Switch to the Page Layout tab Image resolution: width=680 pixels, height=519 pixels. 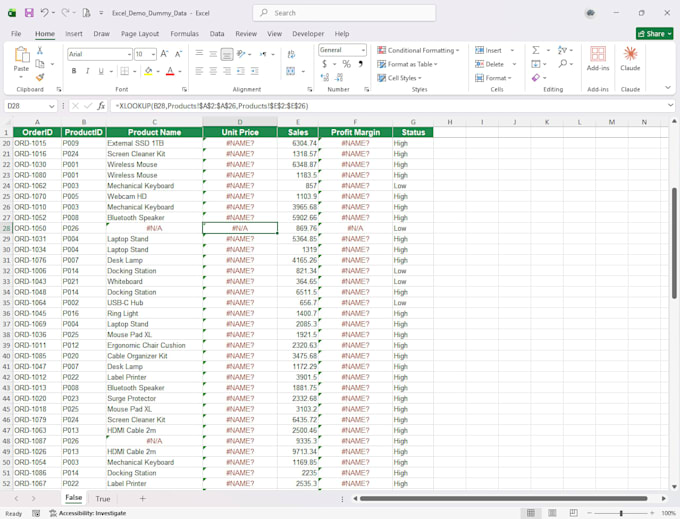(140, 33)
